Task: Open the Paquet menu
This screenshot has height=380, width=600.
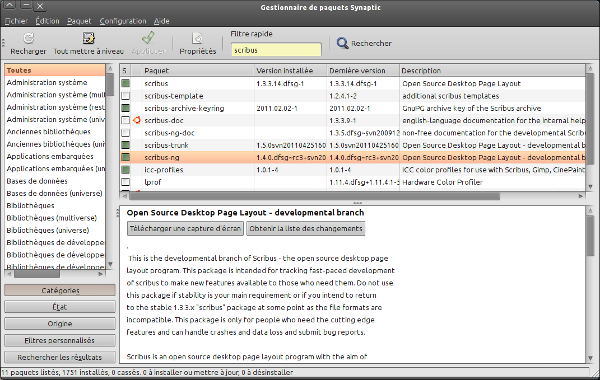Action: tap(79, 21)
